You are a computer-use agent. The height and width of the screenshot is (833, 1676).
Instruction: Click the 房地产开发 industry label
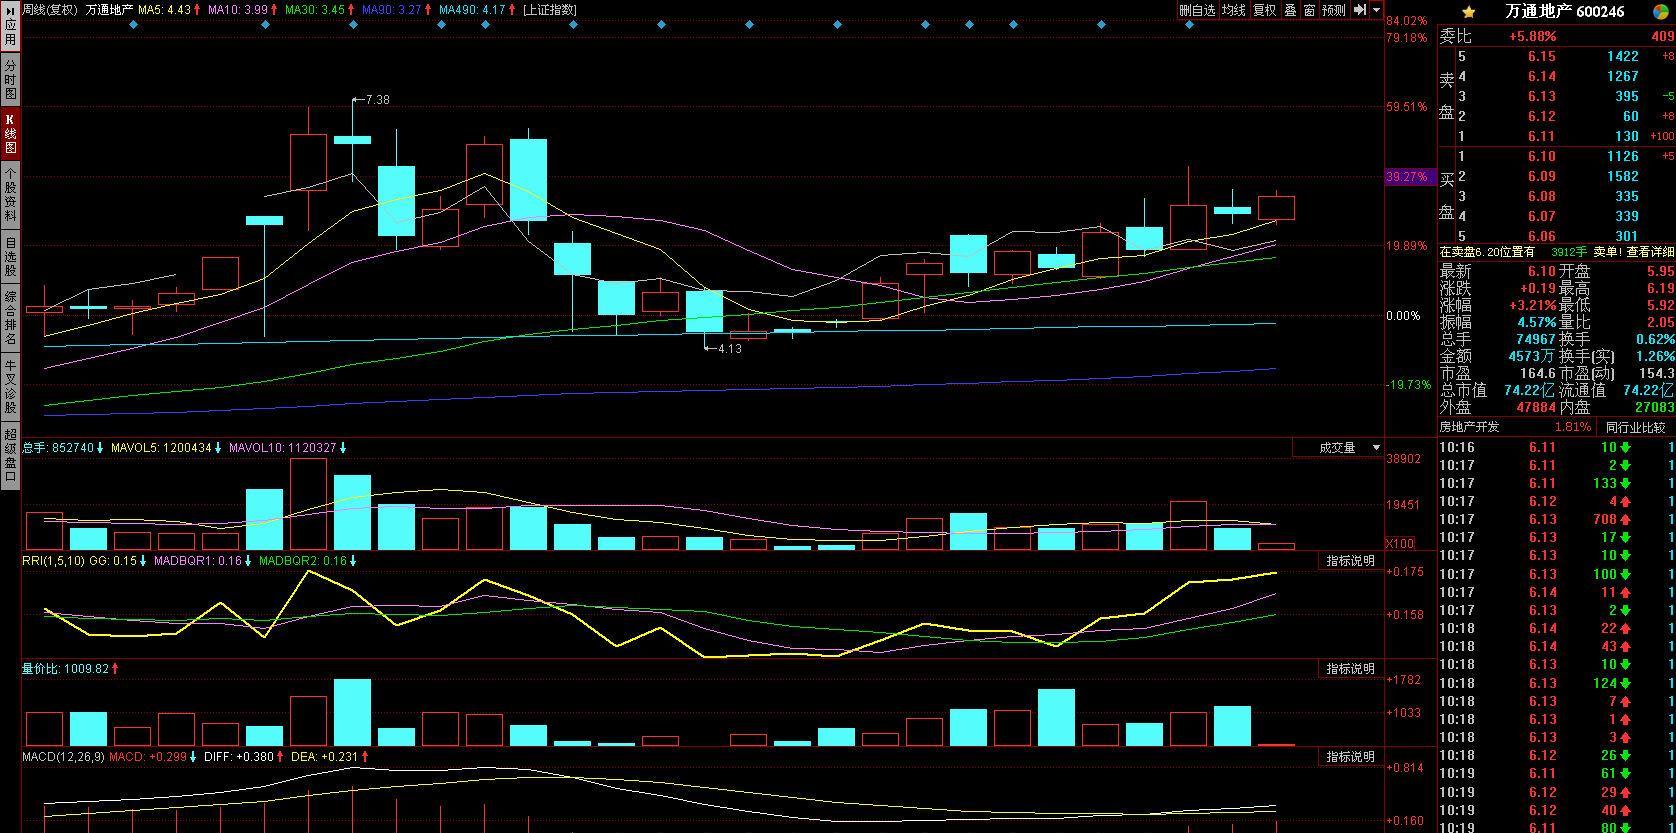pyautogui.click(x=1469, y=427)
